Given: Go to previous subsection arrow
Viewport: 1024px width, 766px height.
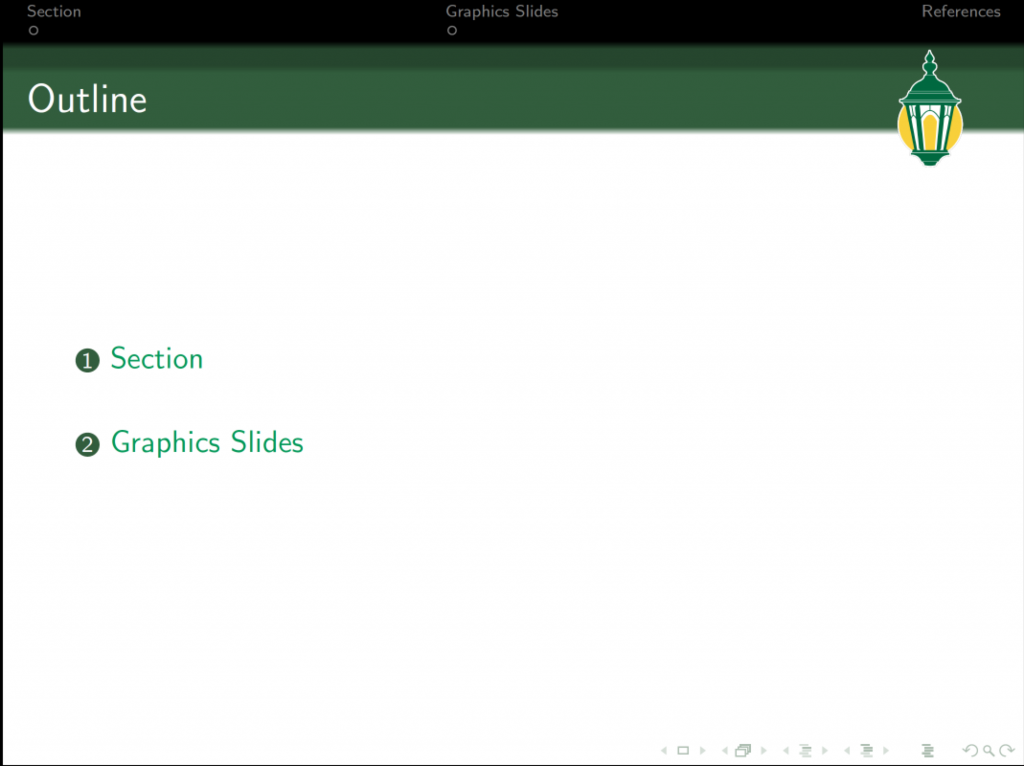Looking at the screenshot, I should coord(786,750).
